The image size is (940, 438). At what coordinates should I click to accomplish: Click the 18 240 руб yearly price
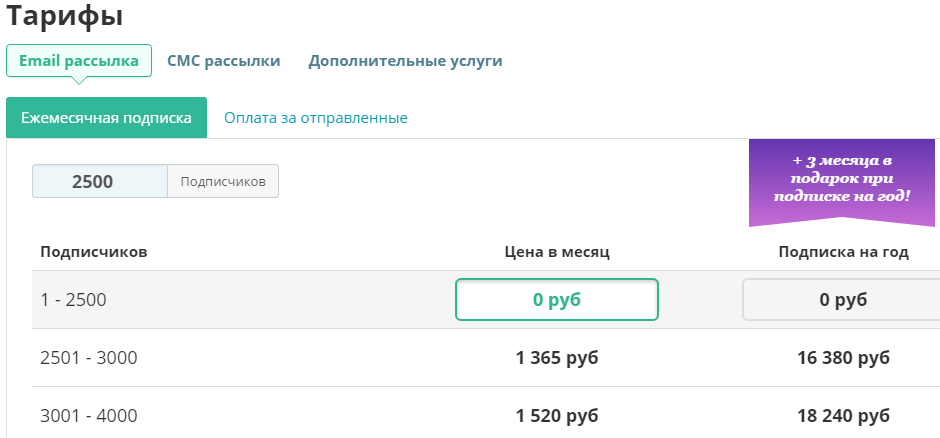click(843, 416)
